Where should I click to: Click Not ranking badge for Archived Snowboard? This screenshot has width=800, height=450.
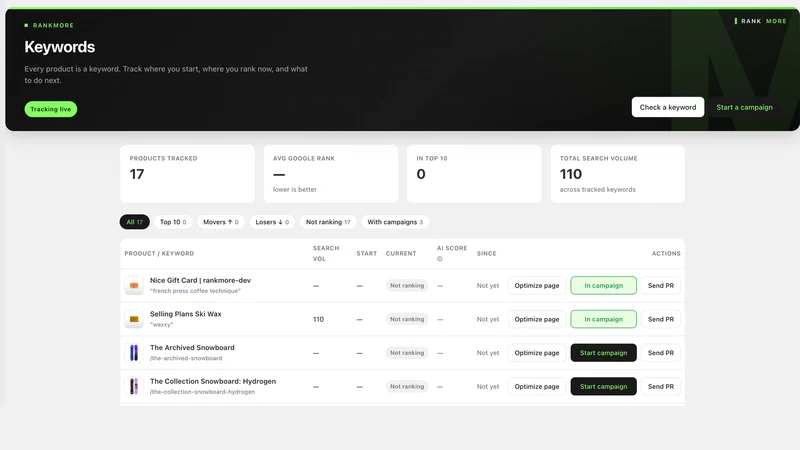pyautogui.click(x=407, y=353)
